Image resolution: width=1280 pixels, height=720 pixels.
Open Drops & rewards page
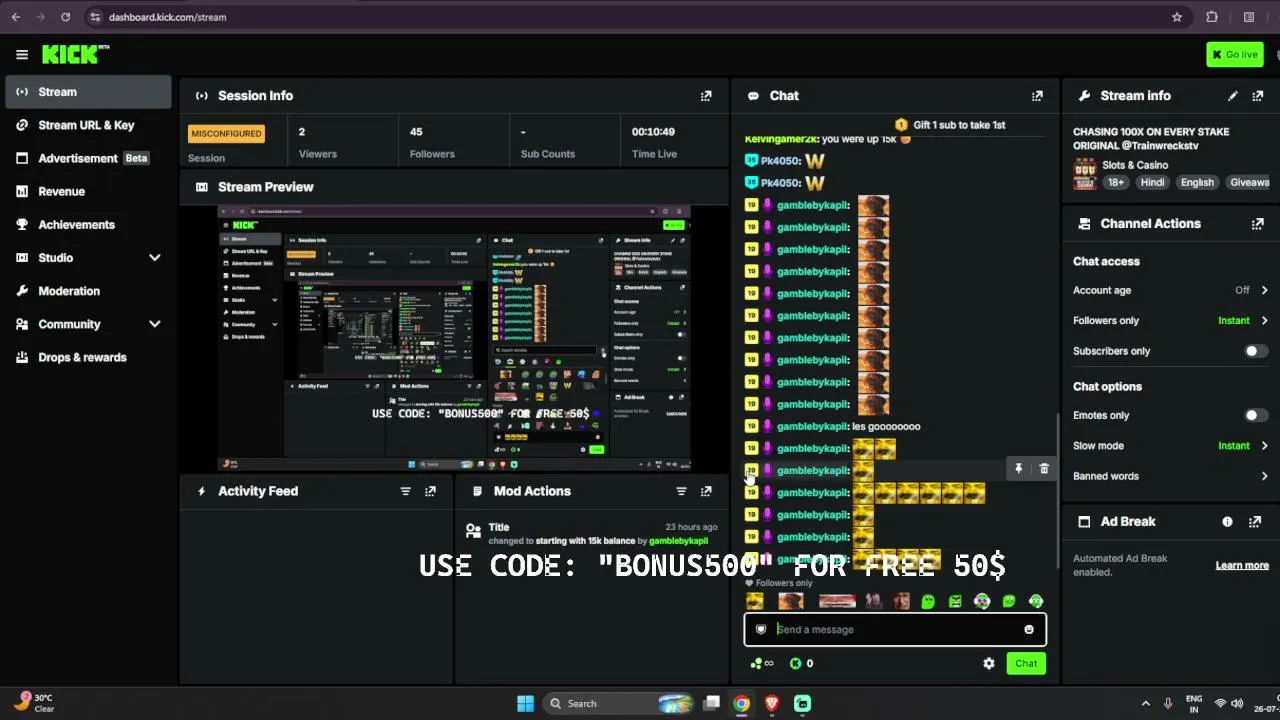89,357
